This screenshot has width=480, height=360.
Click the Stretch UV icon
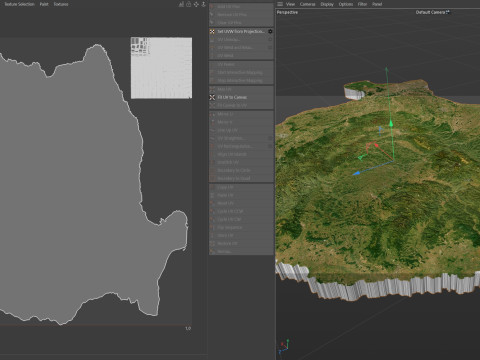212,162
